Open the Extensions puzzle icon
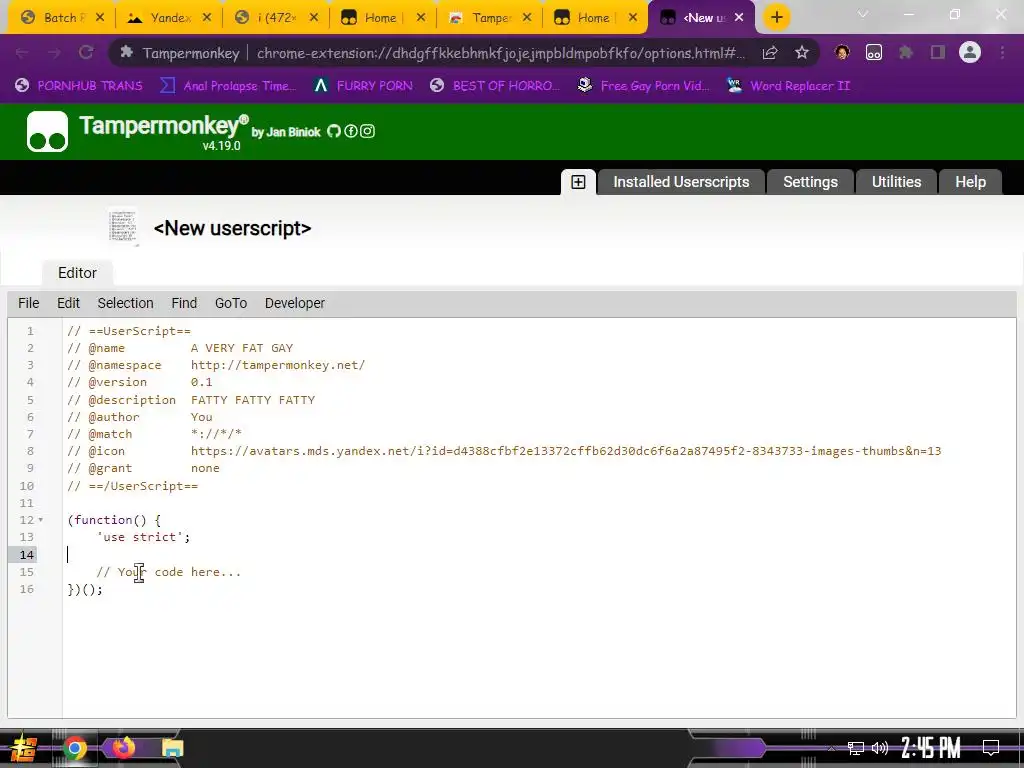The width and height of the screenshot is (1024, 768). click(x=906, y=52)
